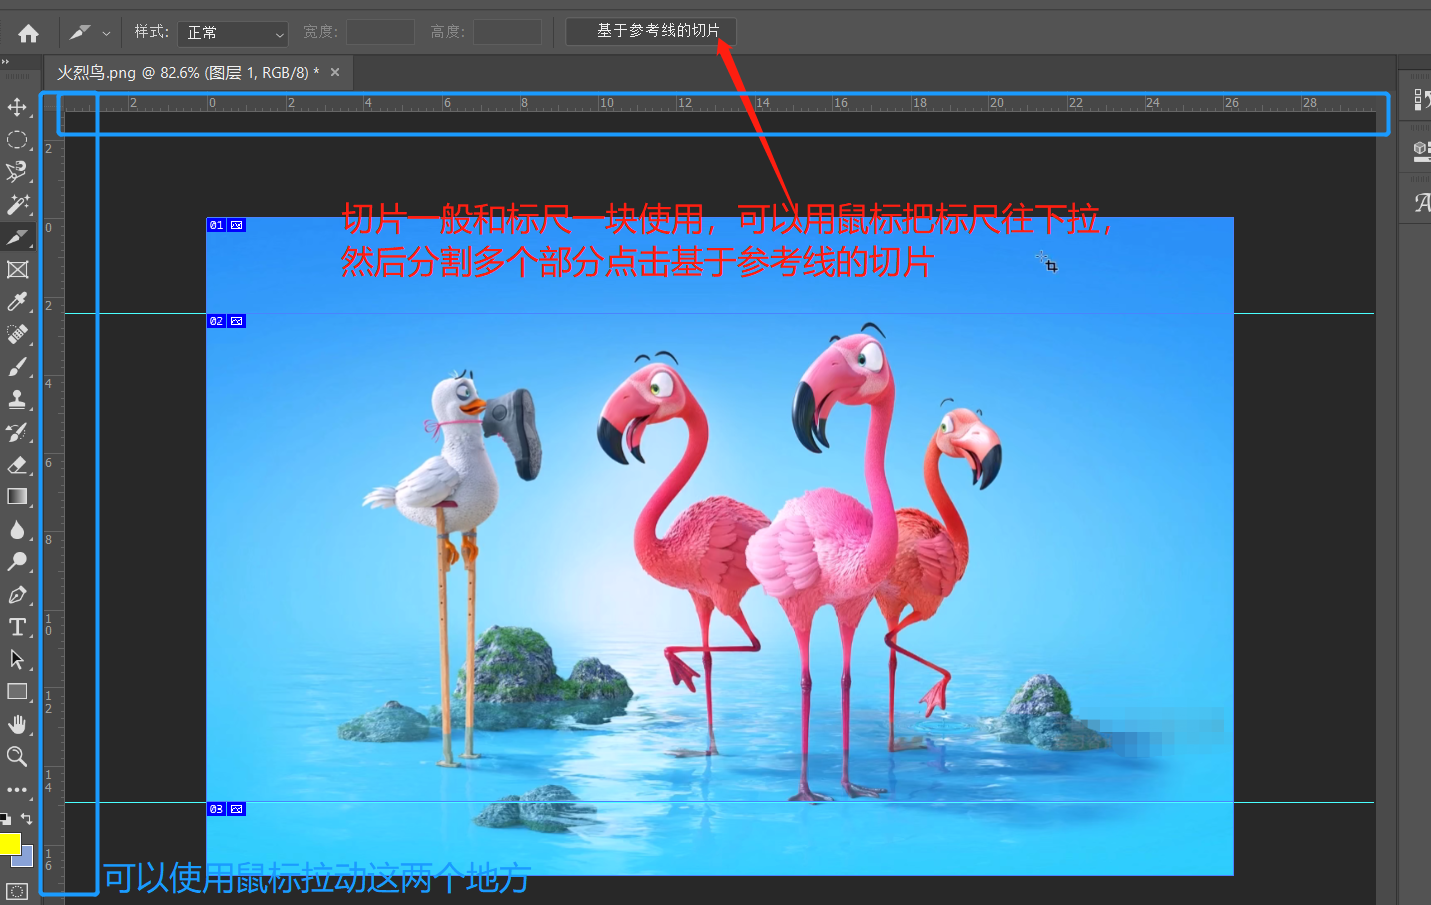The image size is (1431, 905).
Task: Select the Elliptical Marquee tool
Action: pyautogui.click(x=17, y=140)
